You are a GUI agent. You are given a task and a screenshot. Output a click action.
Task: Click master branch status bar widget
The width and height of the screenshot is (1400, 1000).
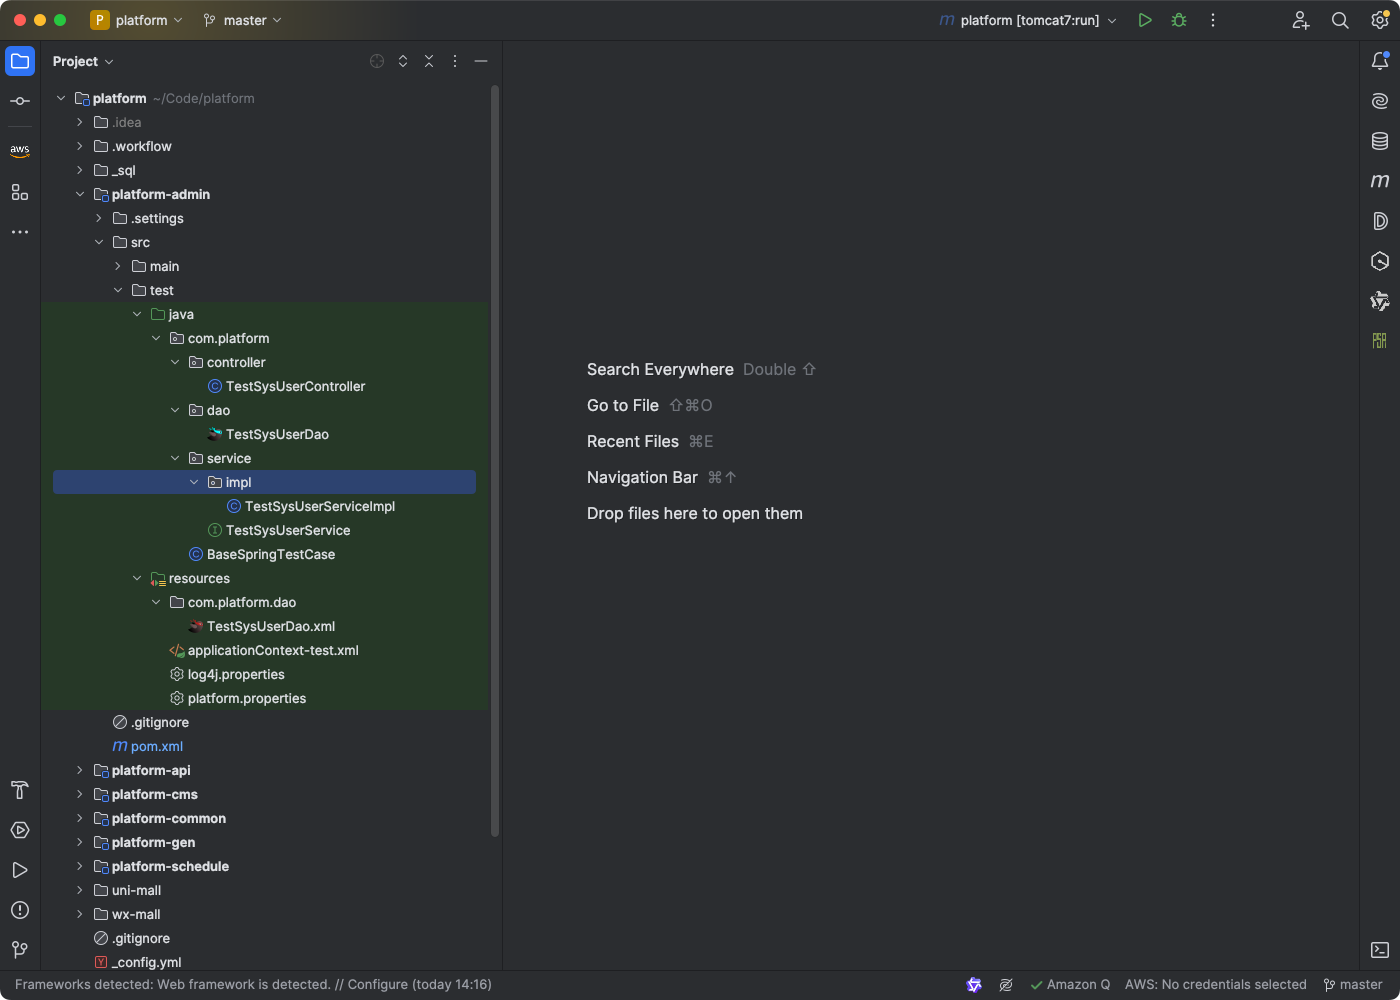(1353, 984)
